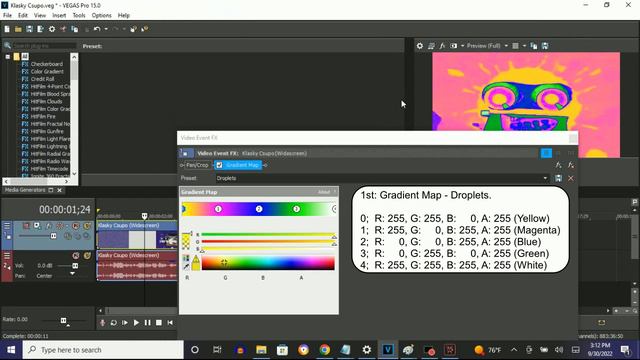640x360 pixels.
Task: Open project Properties gear in the toolbar
Action: click(x=52, y=29)
